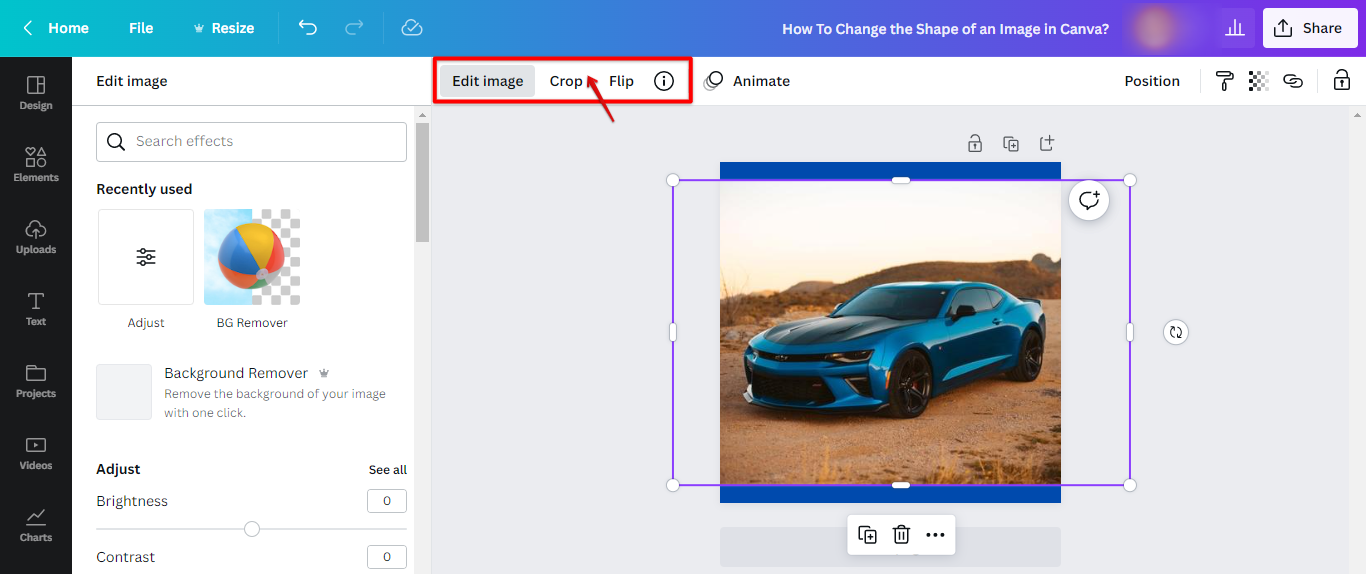The width and height of the screenshot is (1366, 574).
Task: Click the Crop button
Action: pyautogui.click(x=566, y=81)
